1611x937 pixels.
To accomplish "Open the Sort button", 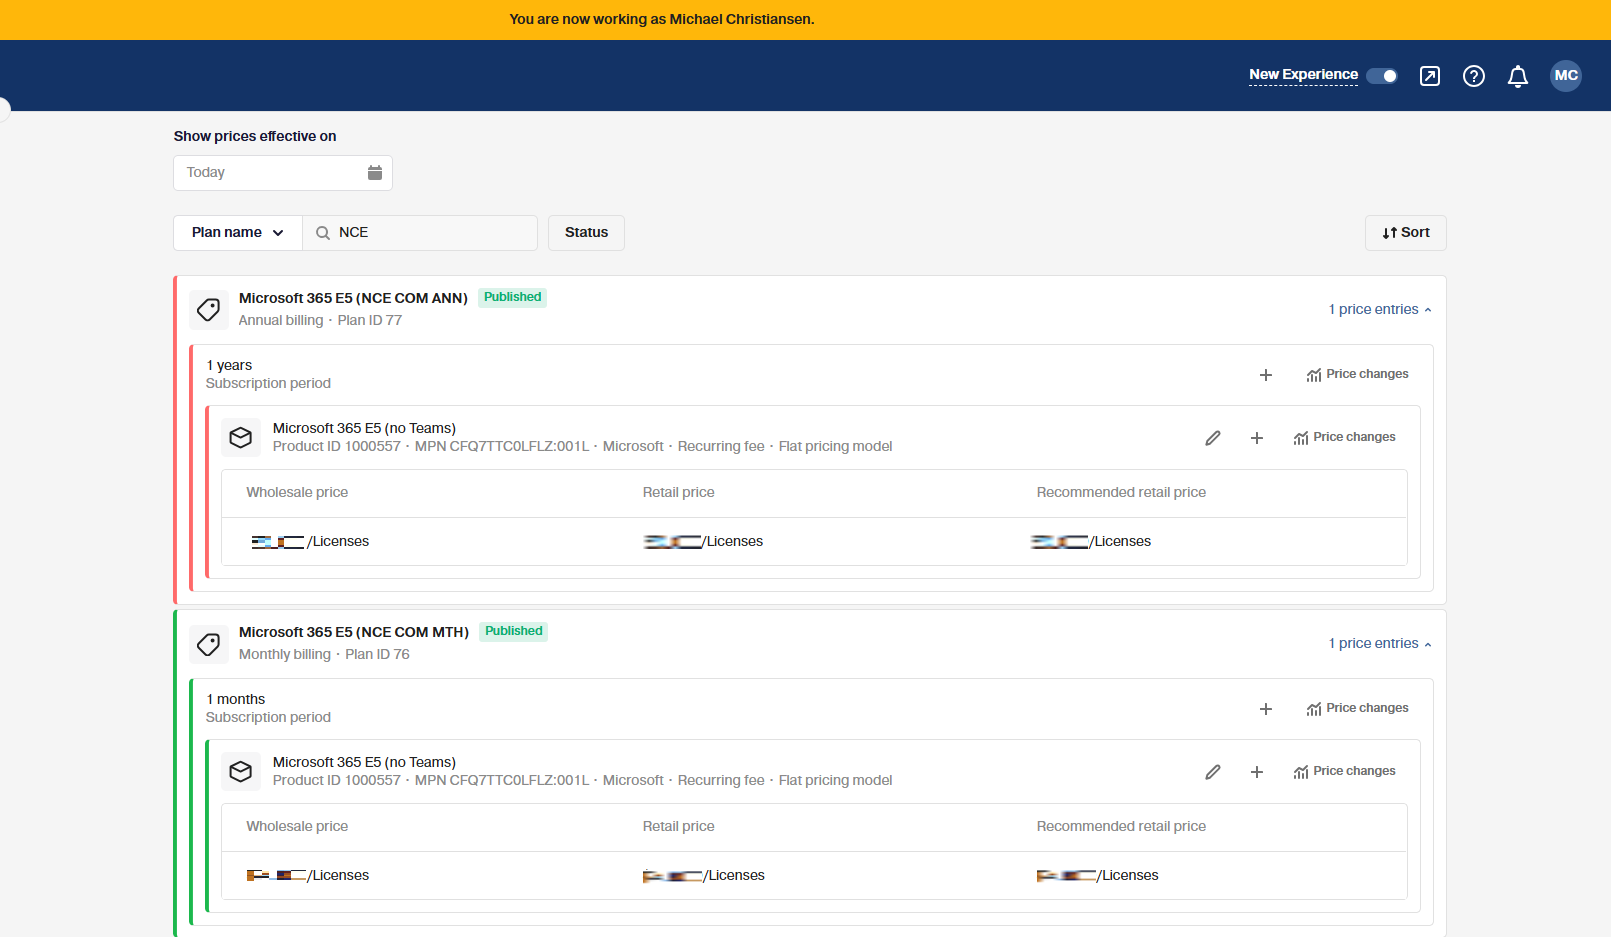I will [1406, 233].
